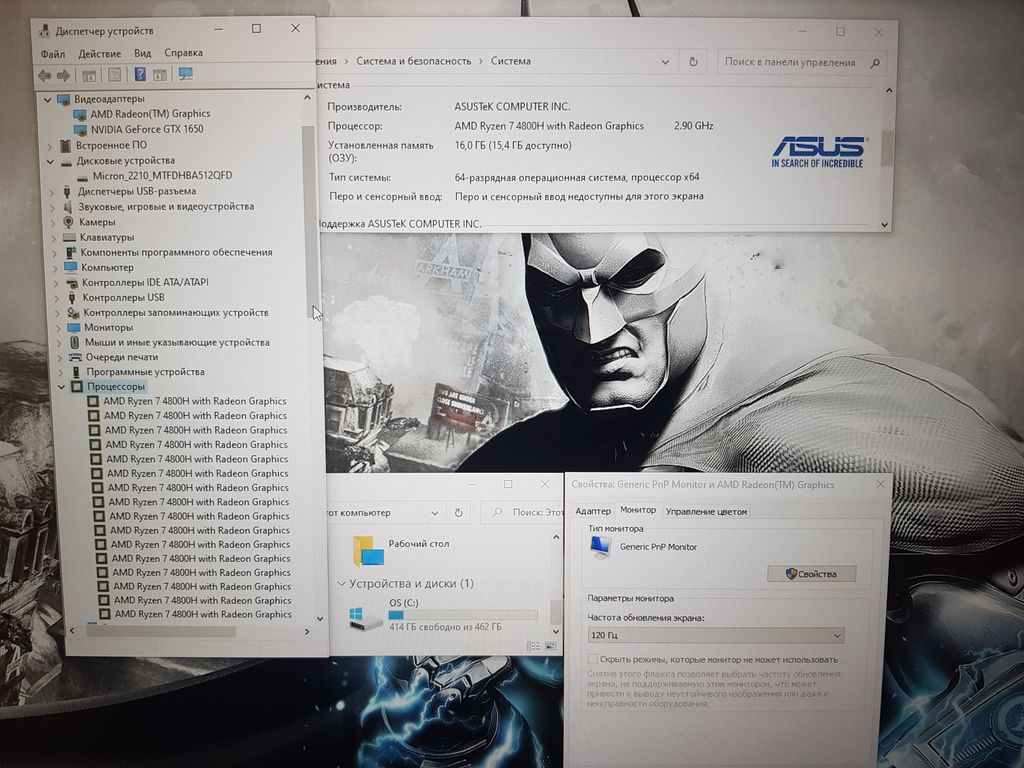Open the Вид menu
The image size is (1024, 768).
click(142, 54)
